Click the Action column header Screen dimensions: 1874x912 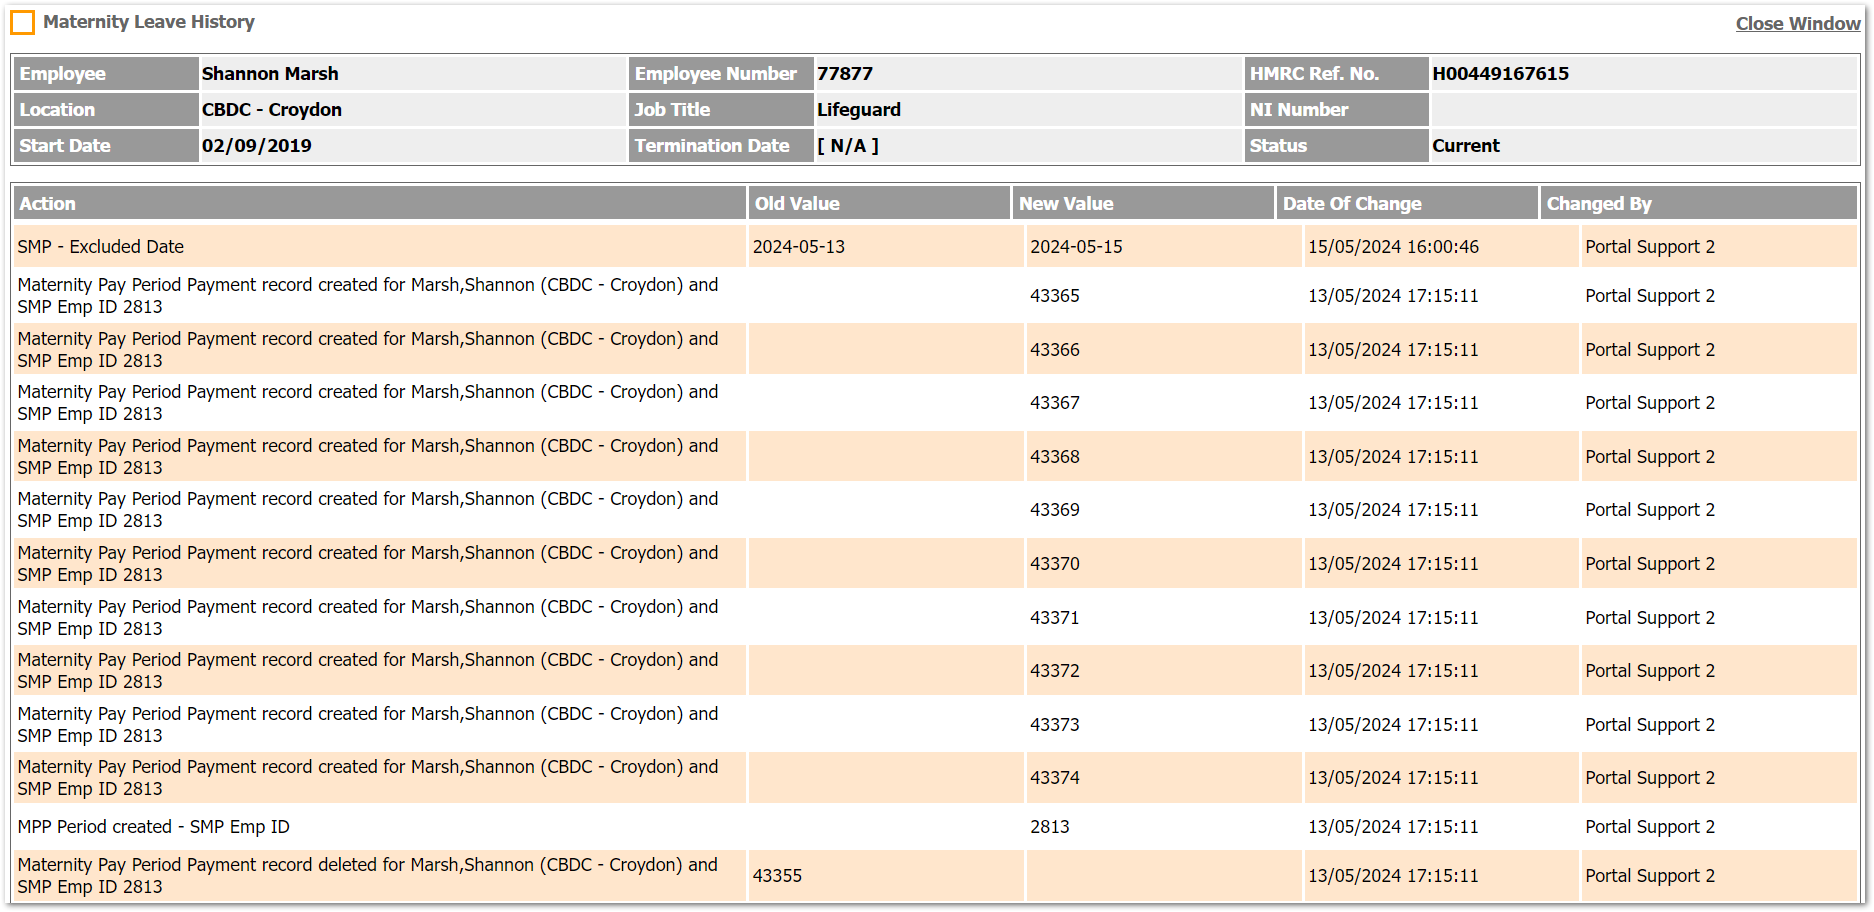48,203
